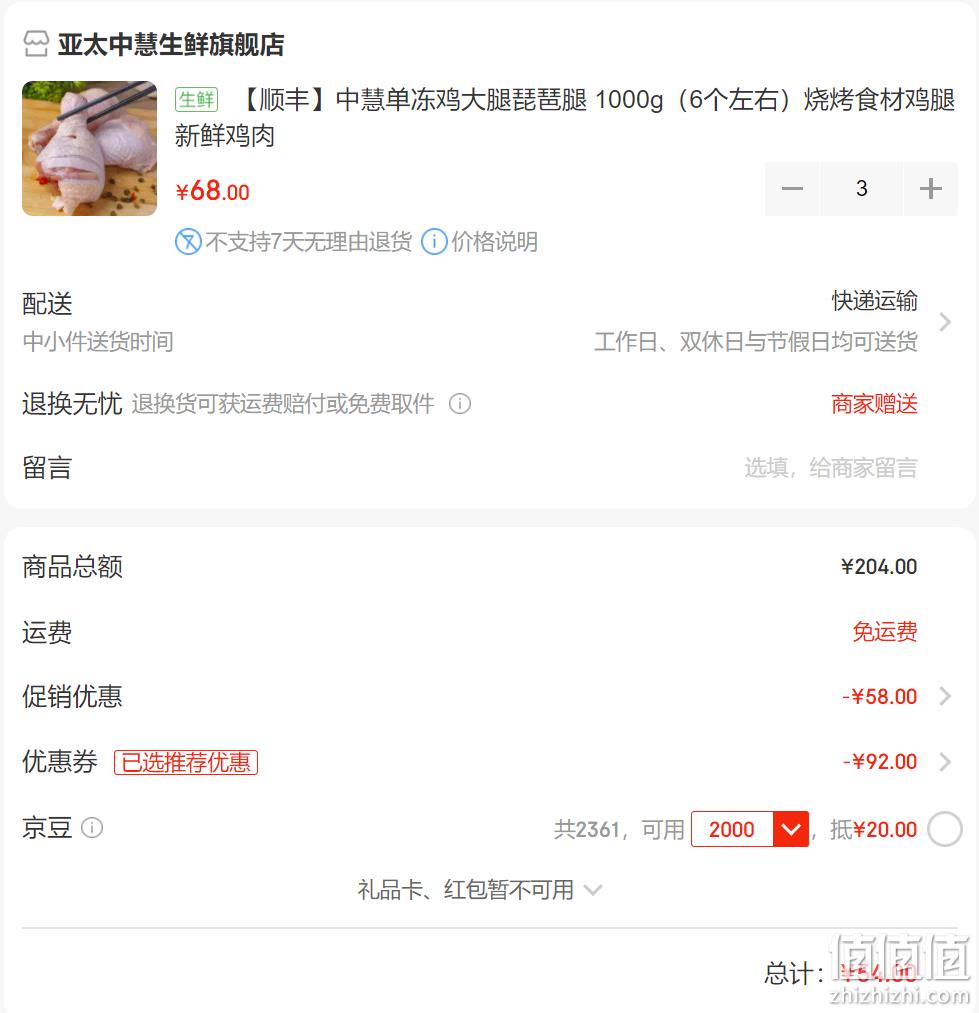Open 促销优惠 details chevron
The height and width of the screenshot is (1013, 979).
click(x=945, y=696)
